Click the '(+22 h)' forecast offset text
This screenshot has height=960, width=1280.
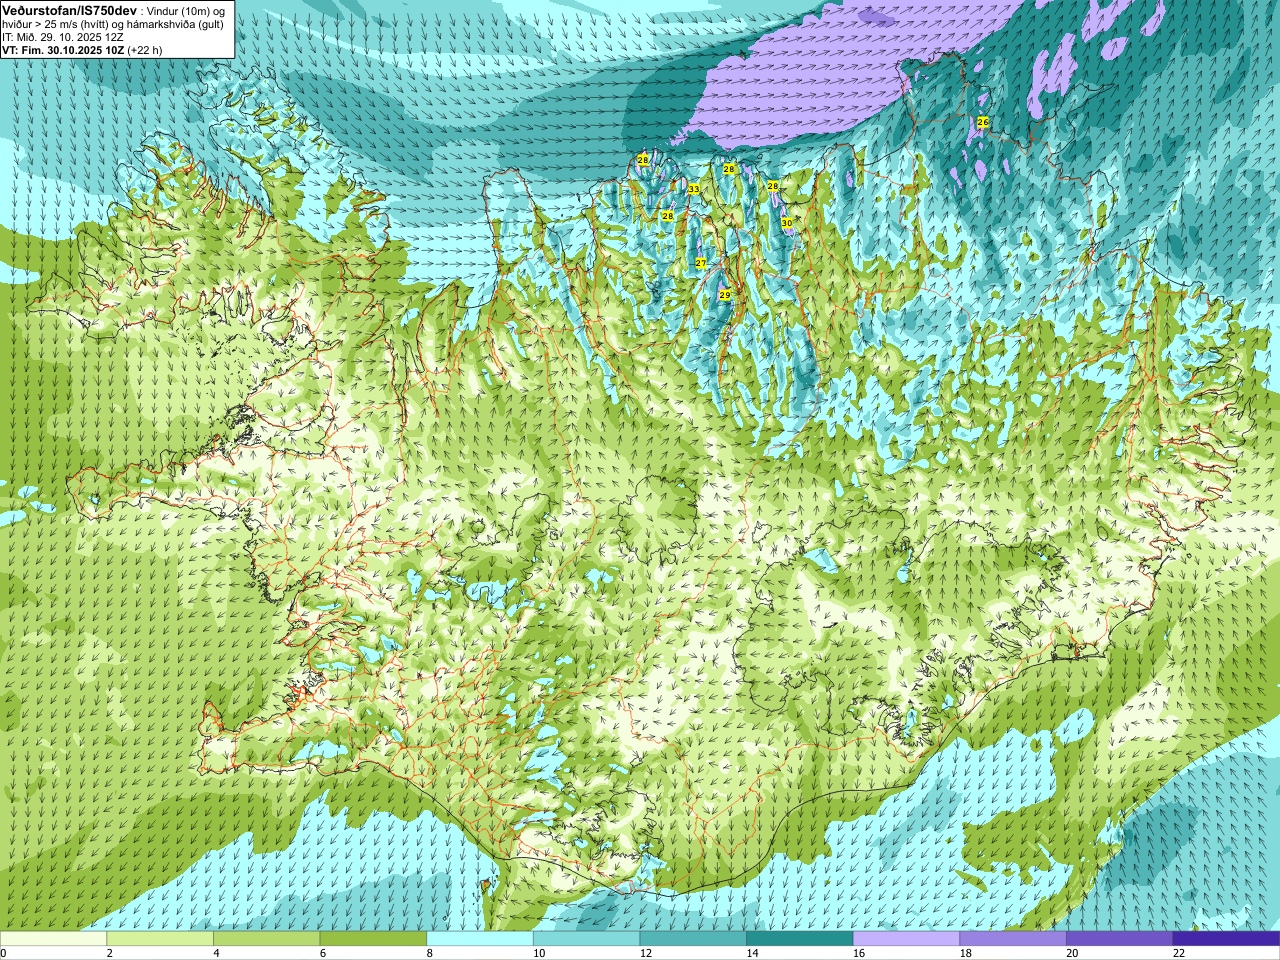click(x=145, y=49)
